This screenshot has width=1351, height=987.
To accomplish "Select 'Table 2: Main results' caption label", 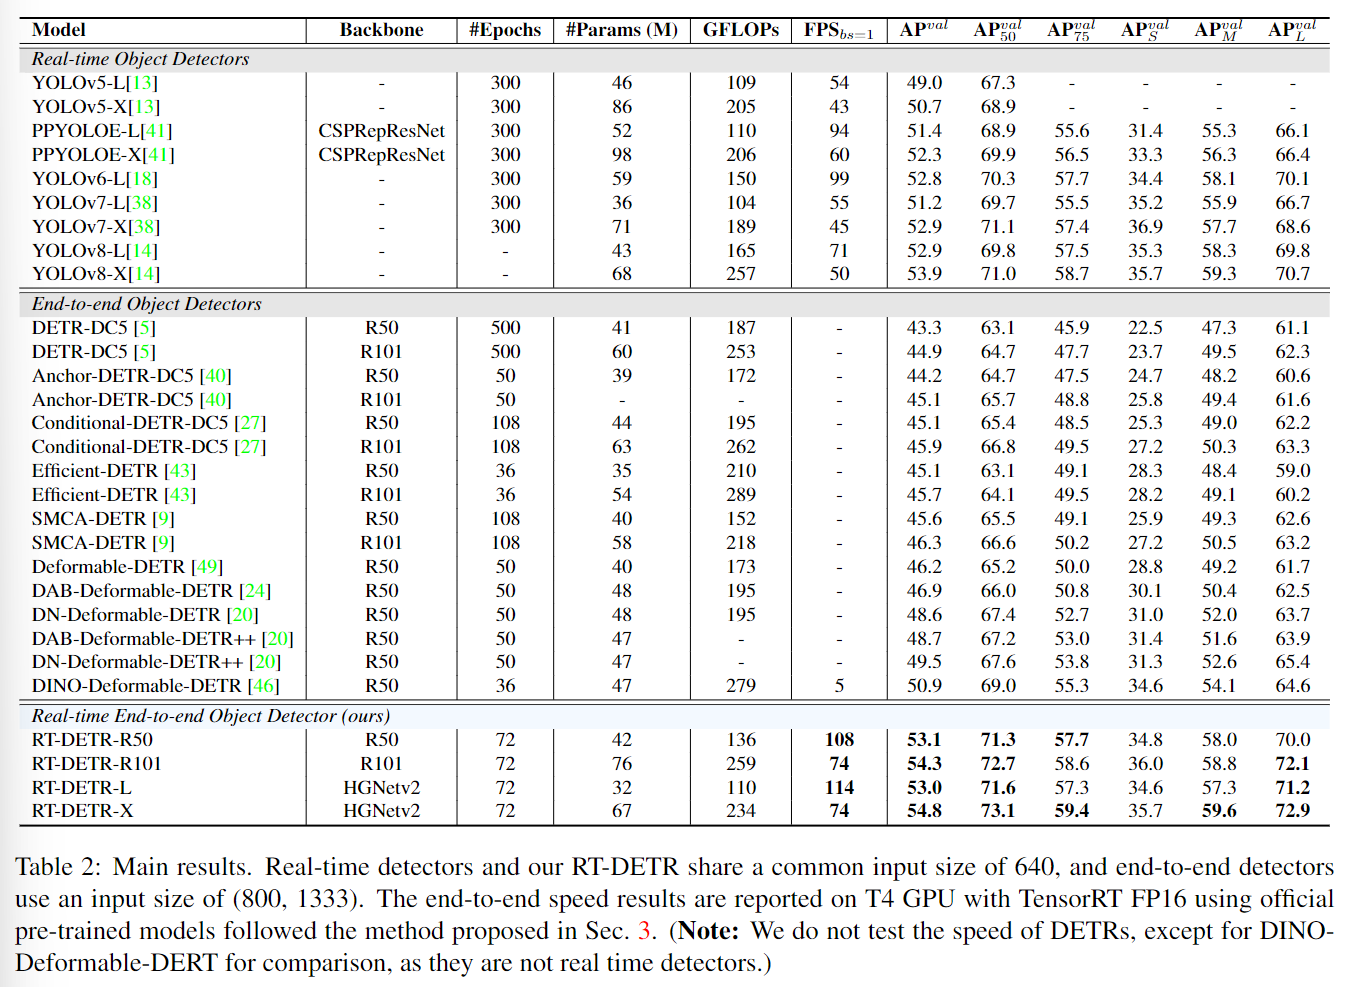I will [x=132, y=867].
